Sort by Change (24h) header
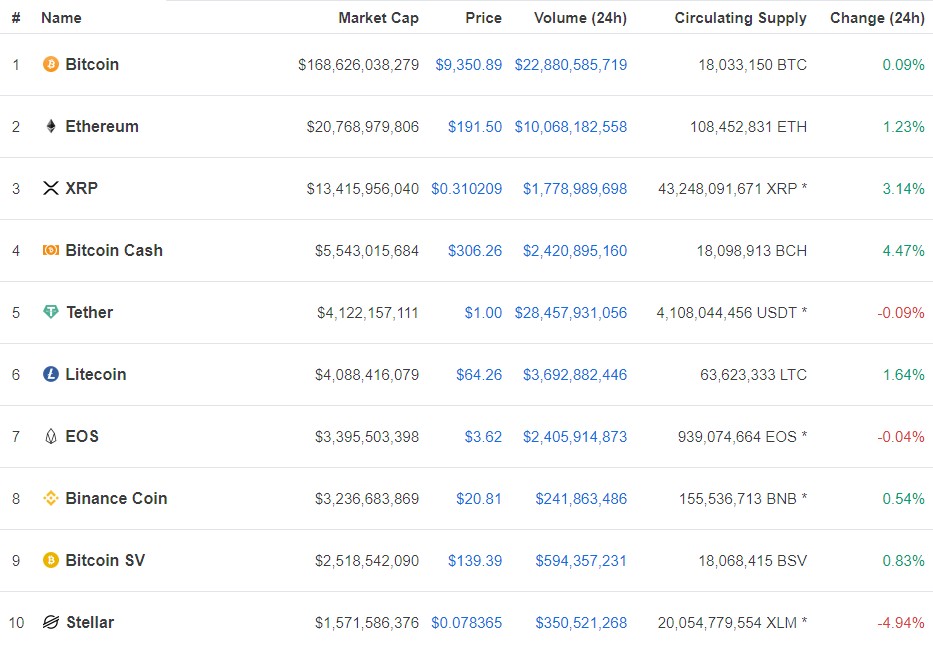 (877, 18)
